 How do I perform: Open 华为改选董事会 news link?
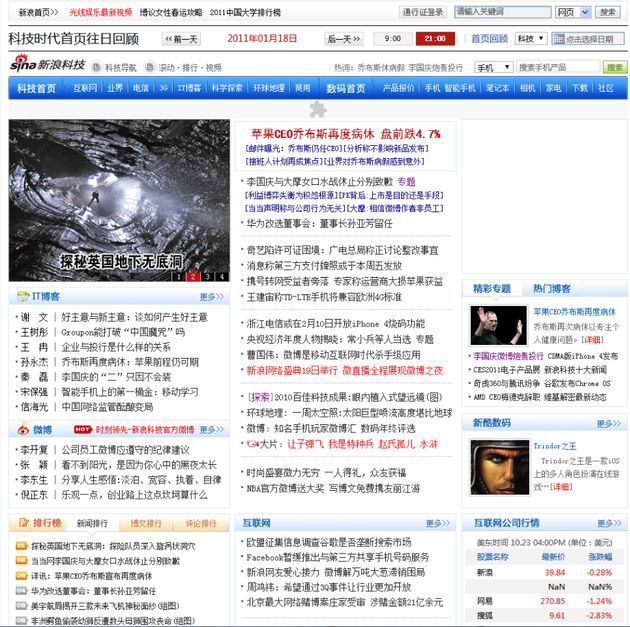point(319,224)
